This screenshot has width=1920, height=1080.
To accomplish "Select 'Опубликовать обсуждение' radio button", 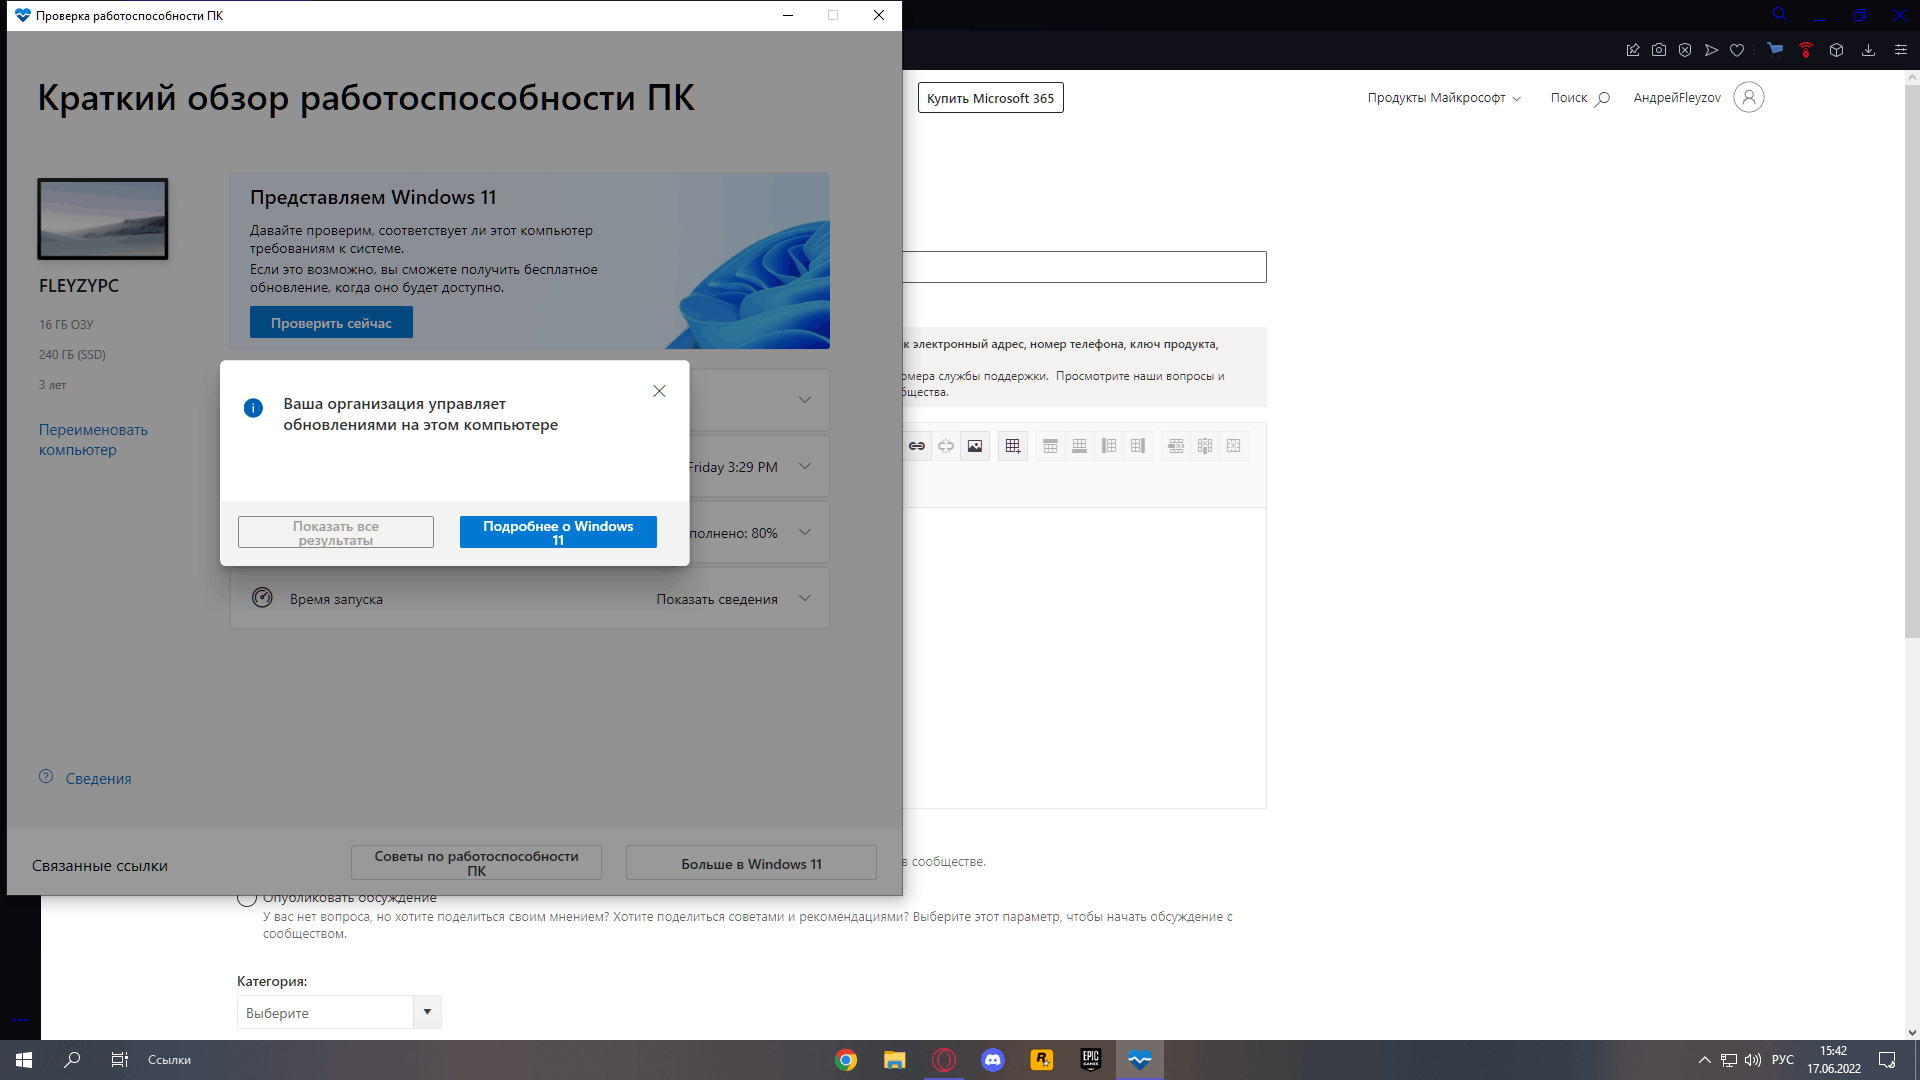I will [247, 898].
